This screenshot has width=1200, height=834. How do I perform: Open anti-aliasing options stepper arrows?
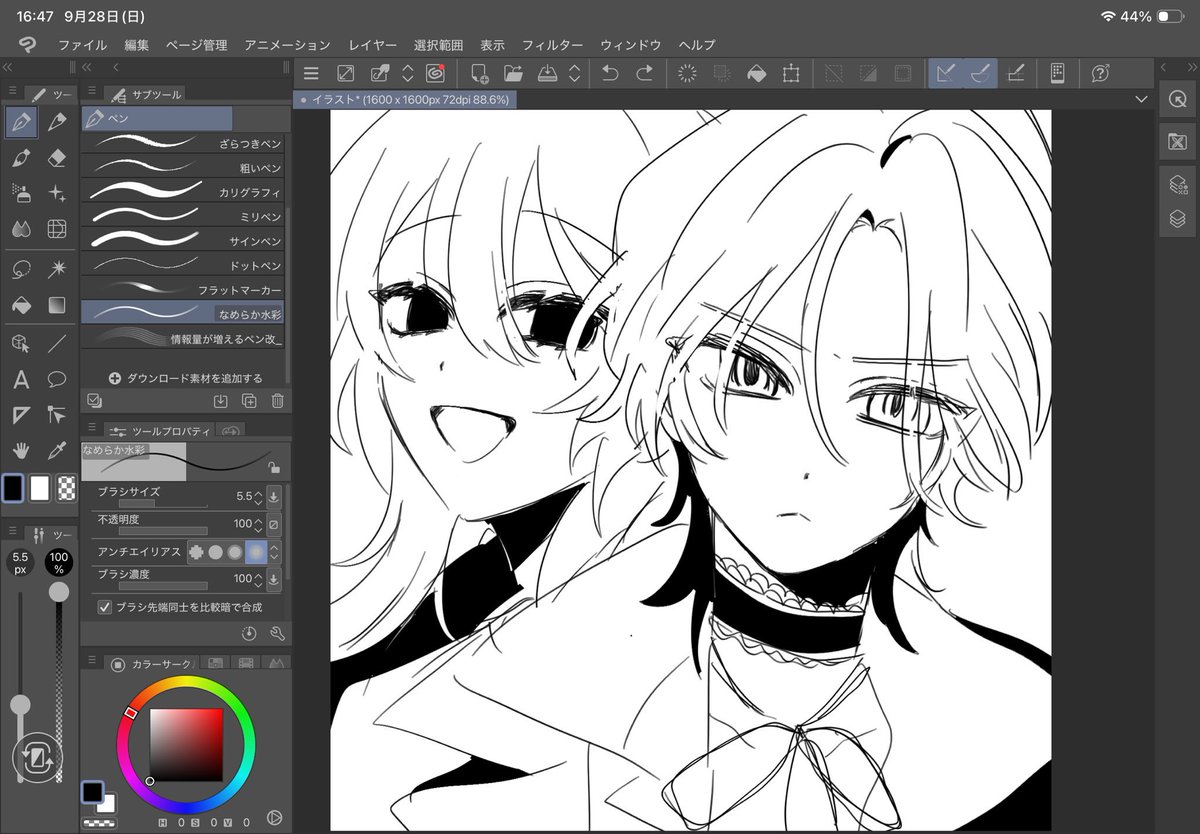[275, 551]
